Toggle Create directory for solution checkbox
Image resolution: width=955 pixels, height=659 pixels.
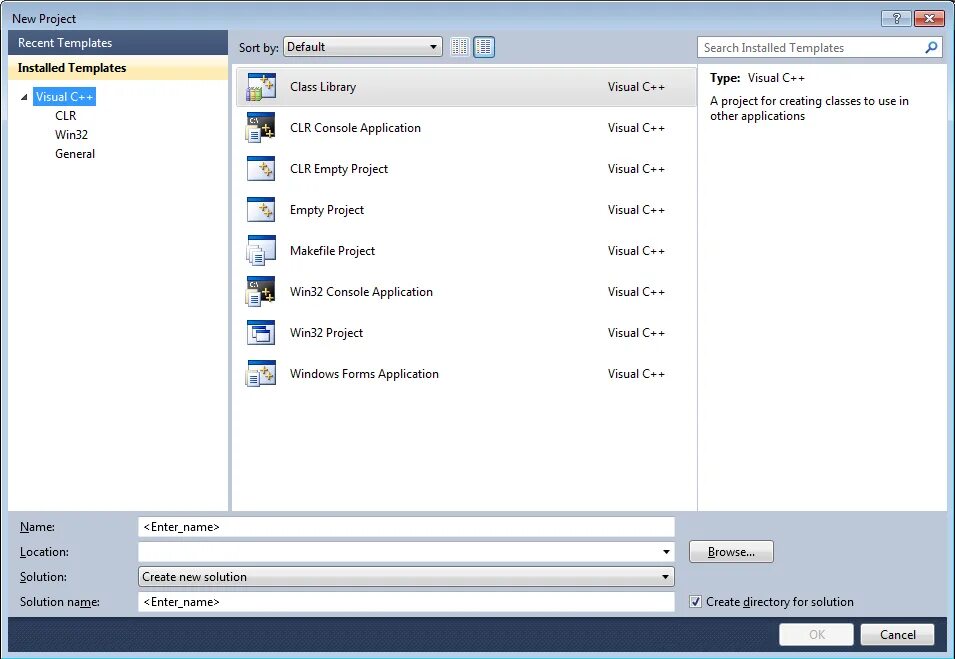695,602
